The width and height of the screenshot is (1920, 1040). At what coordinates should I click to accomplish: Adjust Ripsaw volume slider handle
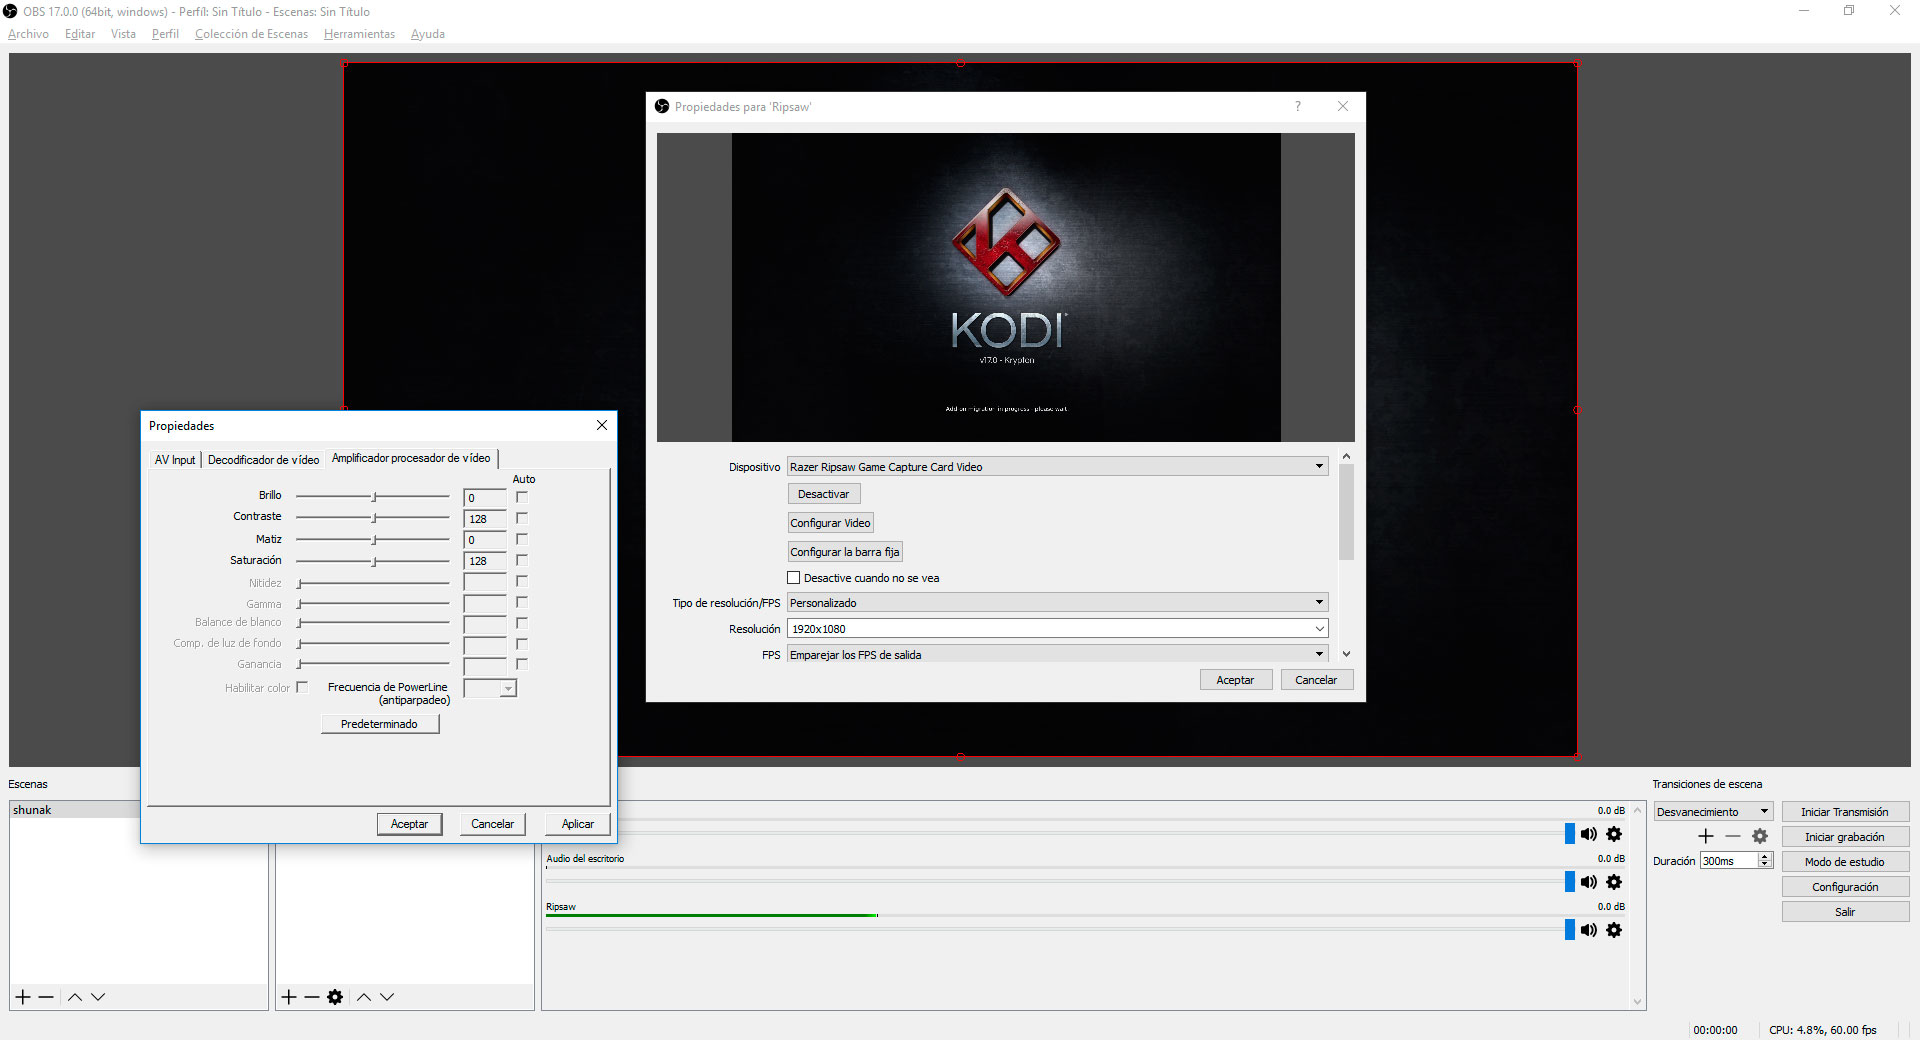[1569, 929]
